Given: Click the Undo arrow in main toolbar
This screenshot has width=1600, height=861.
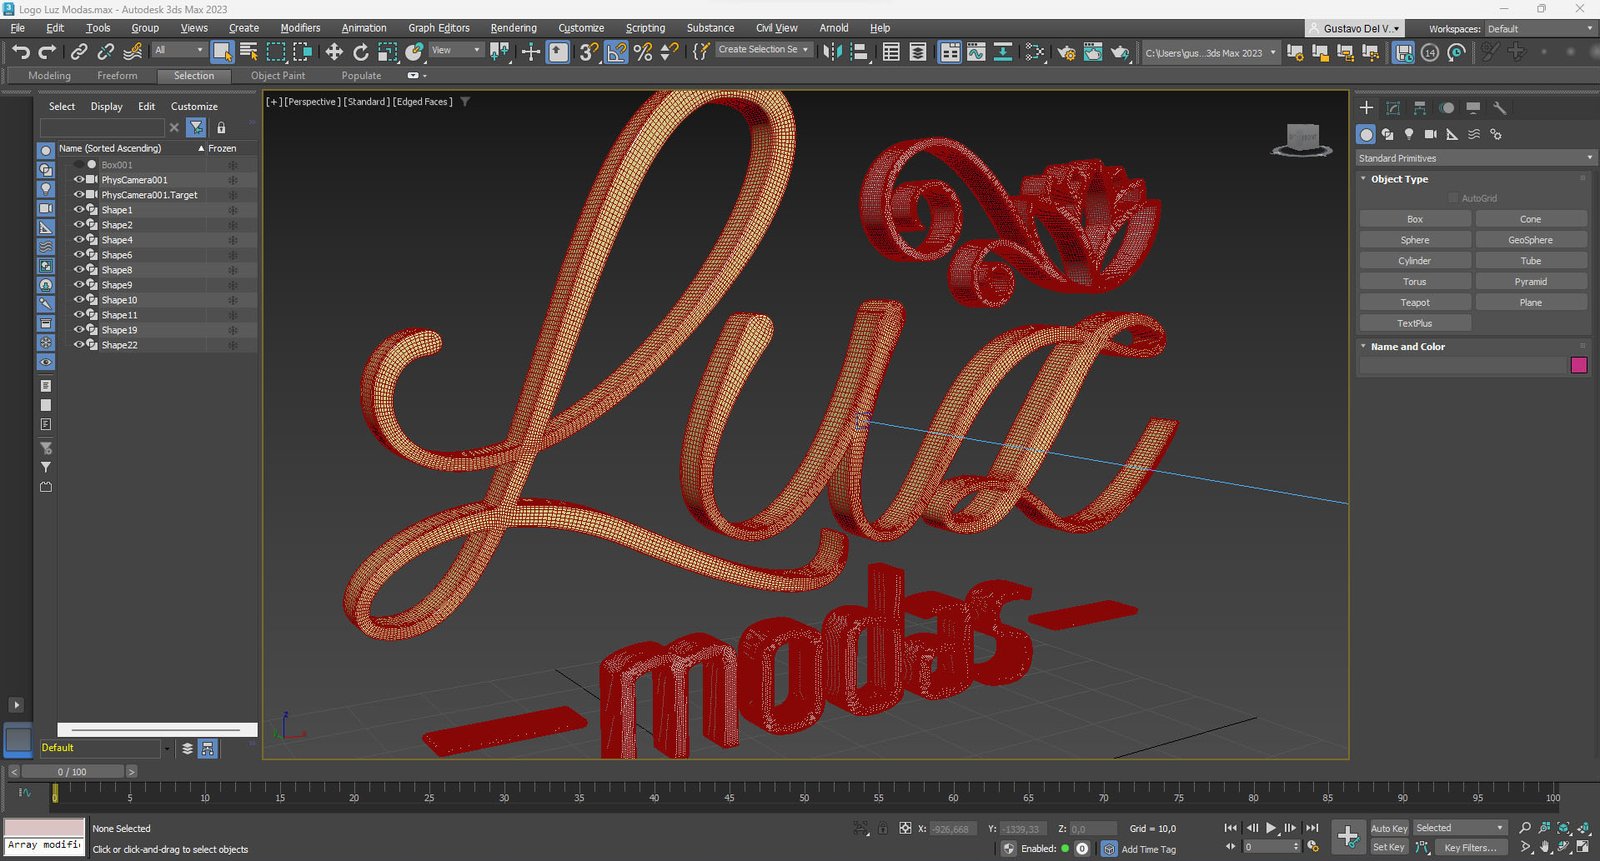Looking at the screenshot, I should (21, 52).
